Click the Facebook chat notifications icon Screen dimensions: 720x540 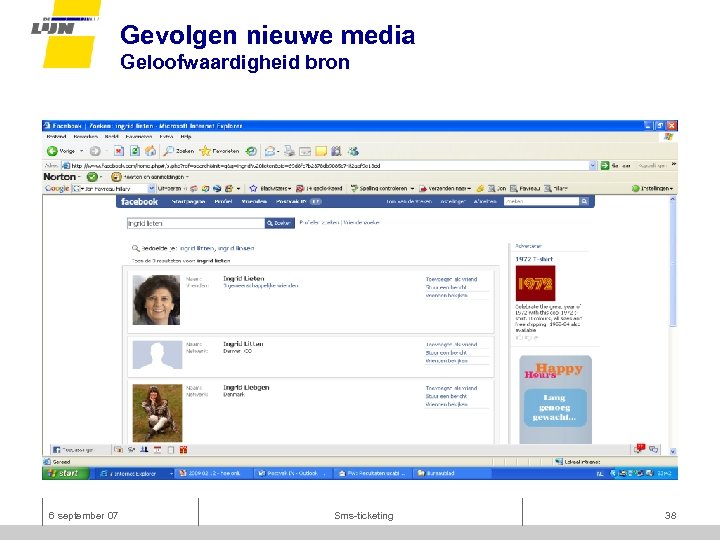[x=640, y=449]
